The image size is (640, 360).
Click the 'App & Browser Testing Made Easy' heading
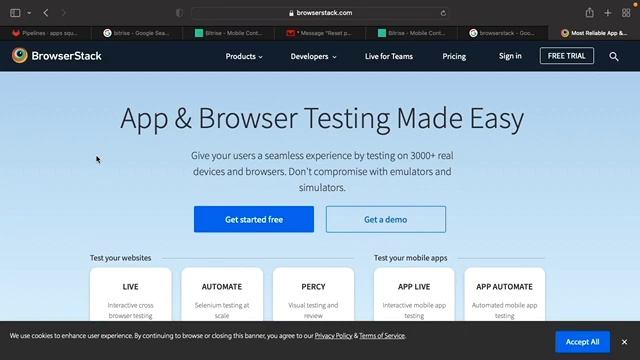(x=322, y=118)
